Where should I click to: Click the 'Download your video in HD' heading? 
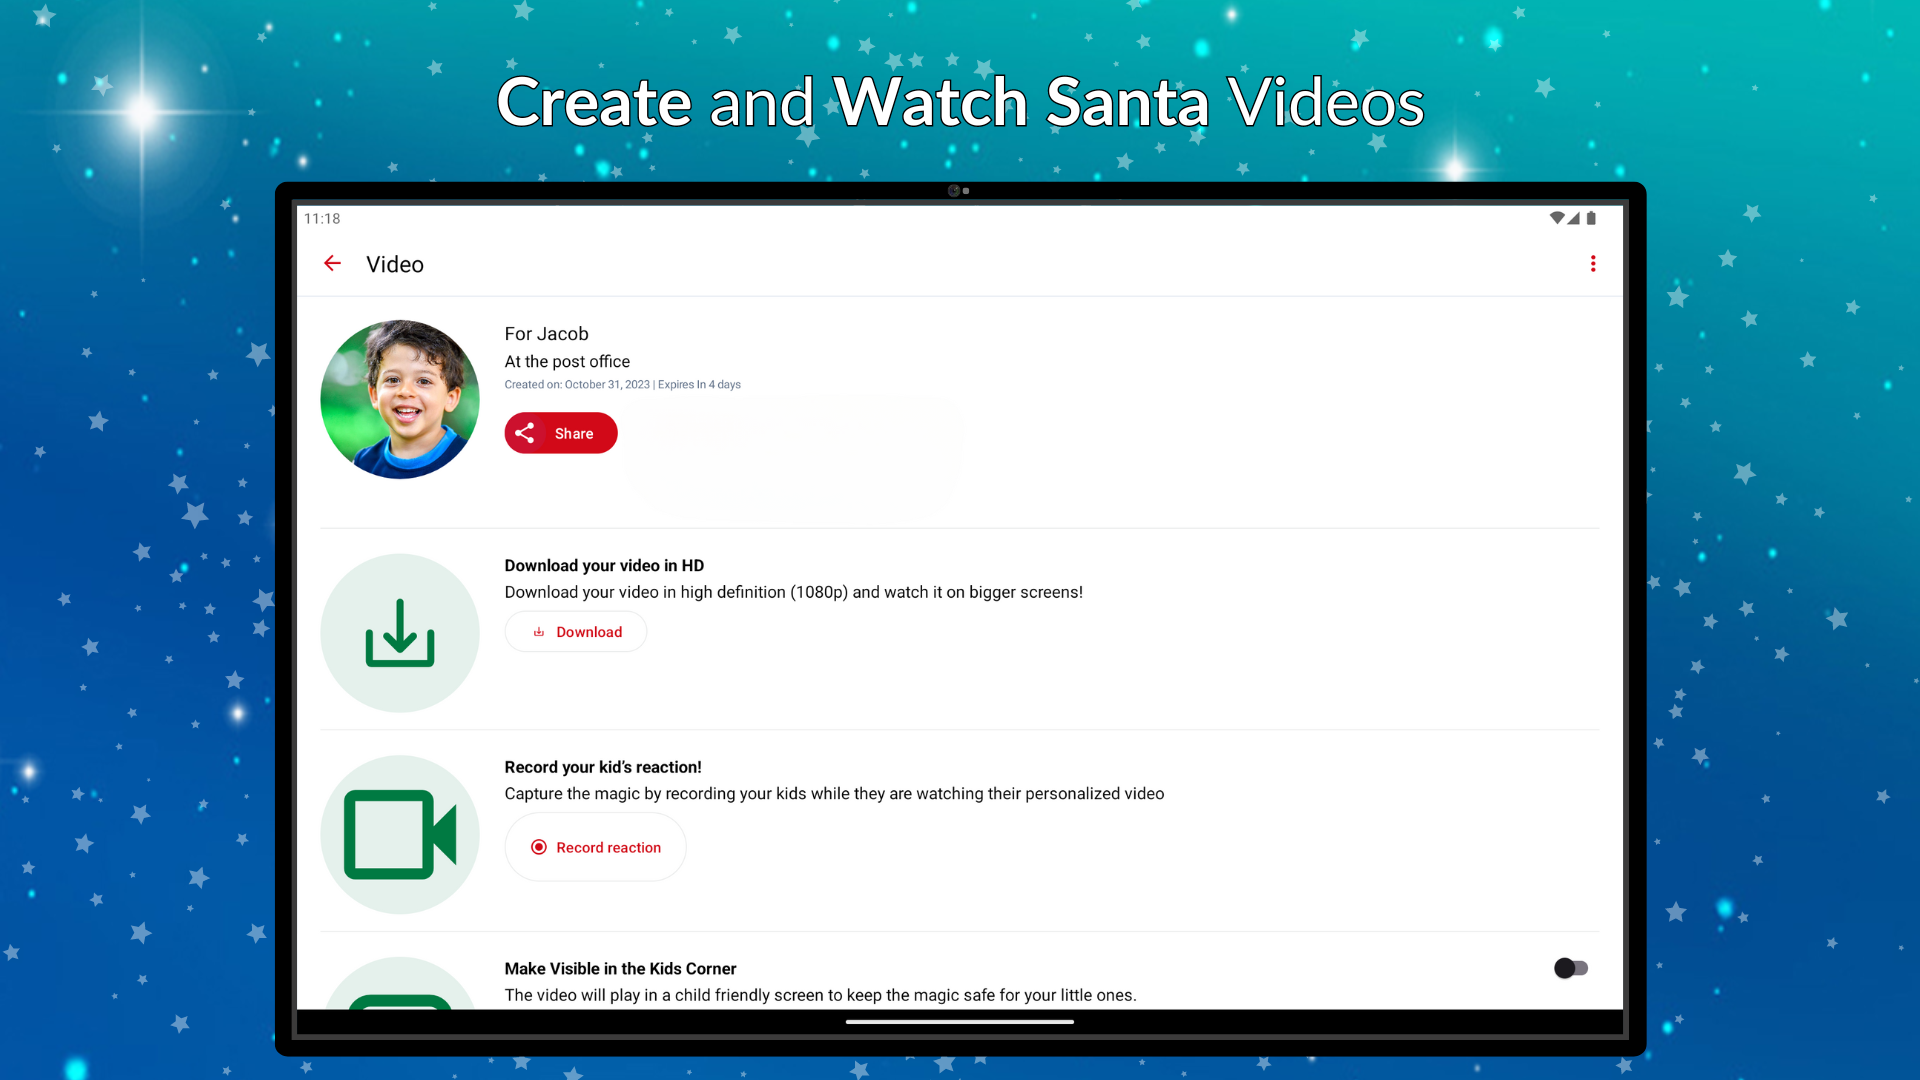click(604, 565)
